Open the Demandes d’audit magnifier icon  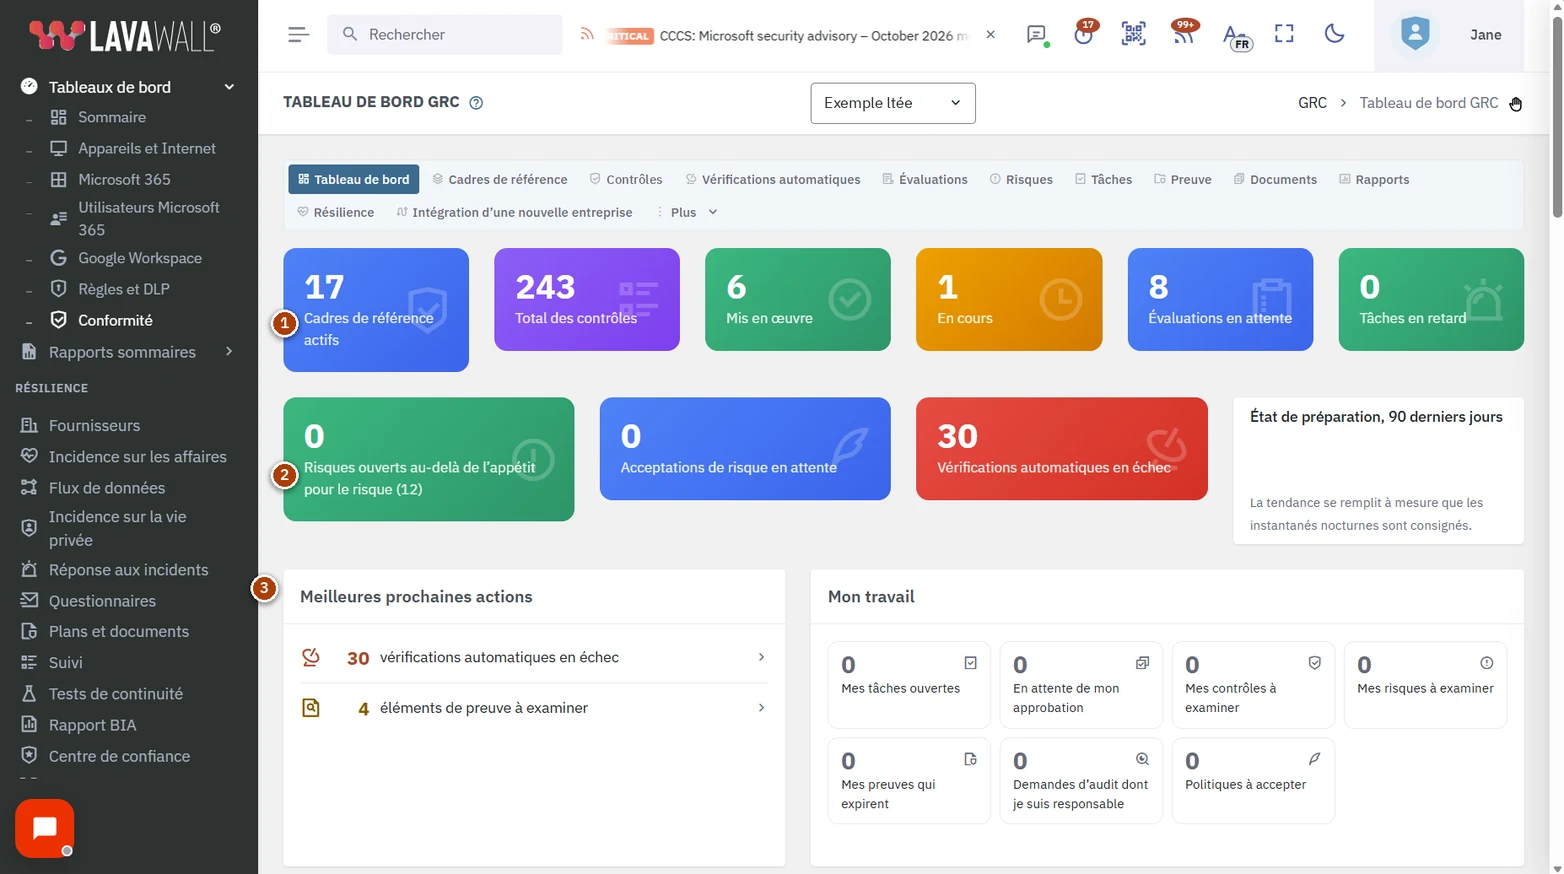coord(1142,759)
